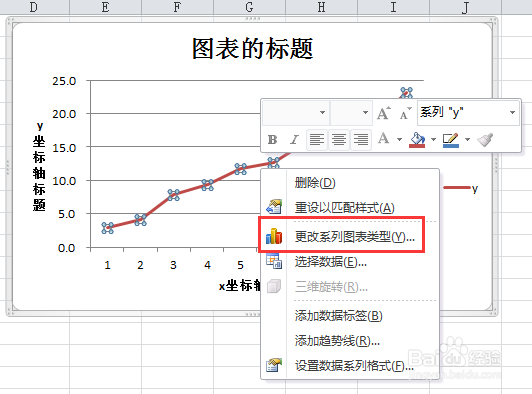Click the legend entry y
This screenshot has height=394, width=532.
[x=461, y=188]
